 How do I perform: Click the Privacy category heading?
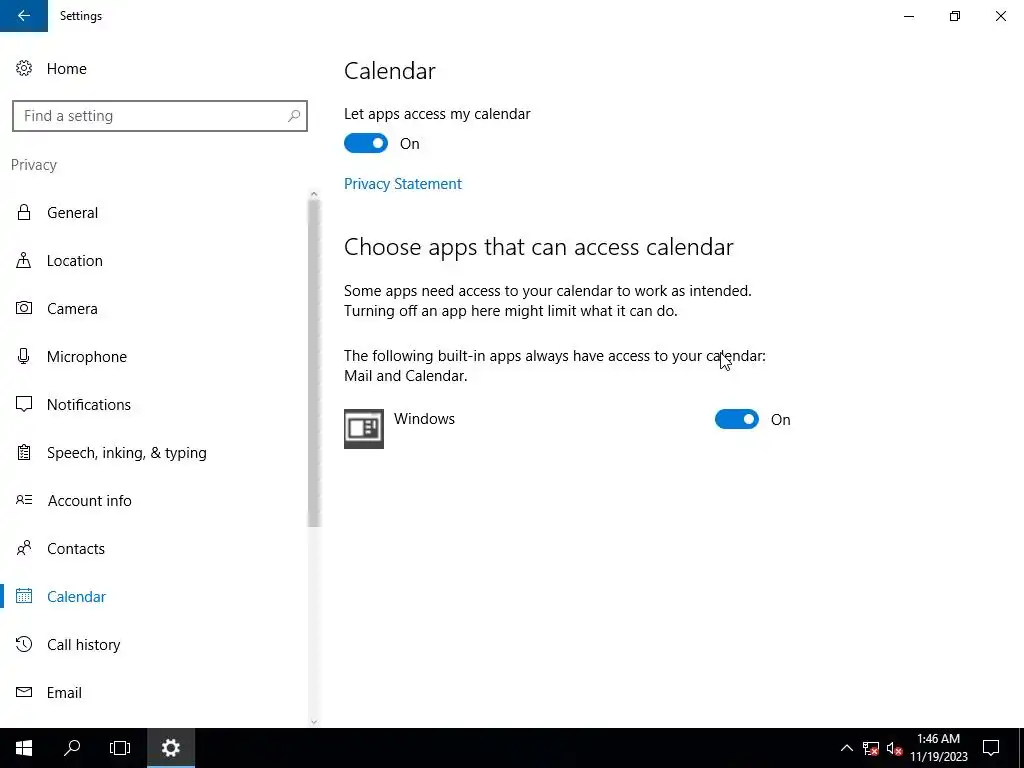34,165
